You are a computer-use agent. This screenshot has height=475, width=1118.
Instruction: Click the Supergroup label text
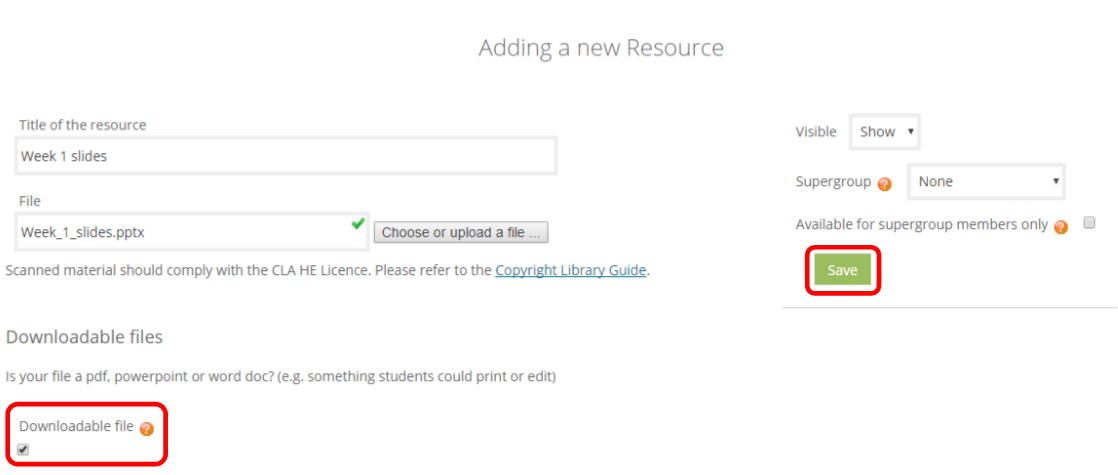point(834,181)
